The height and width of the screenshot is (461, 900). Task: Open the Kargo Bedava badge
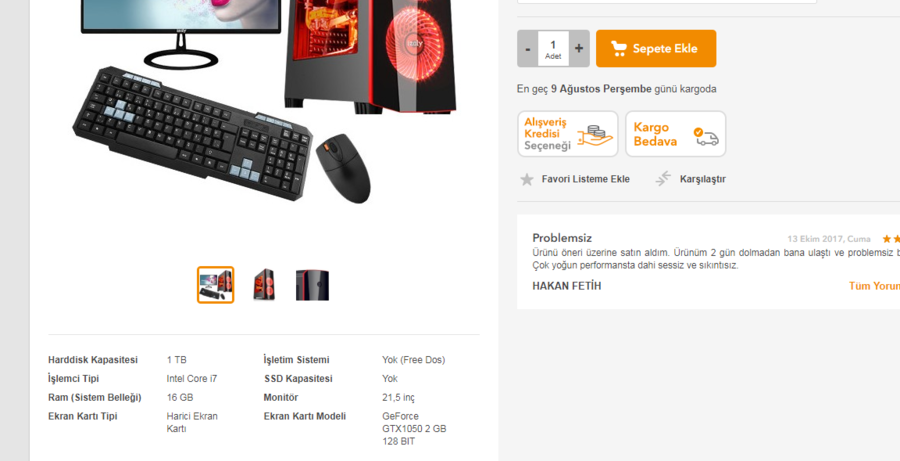676,134
